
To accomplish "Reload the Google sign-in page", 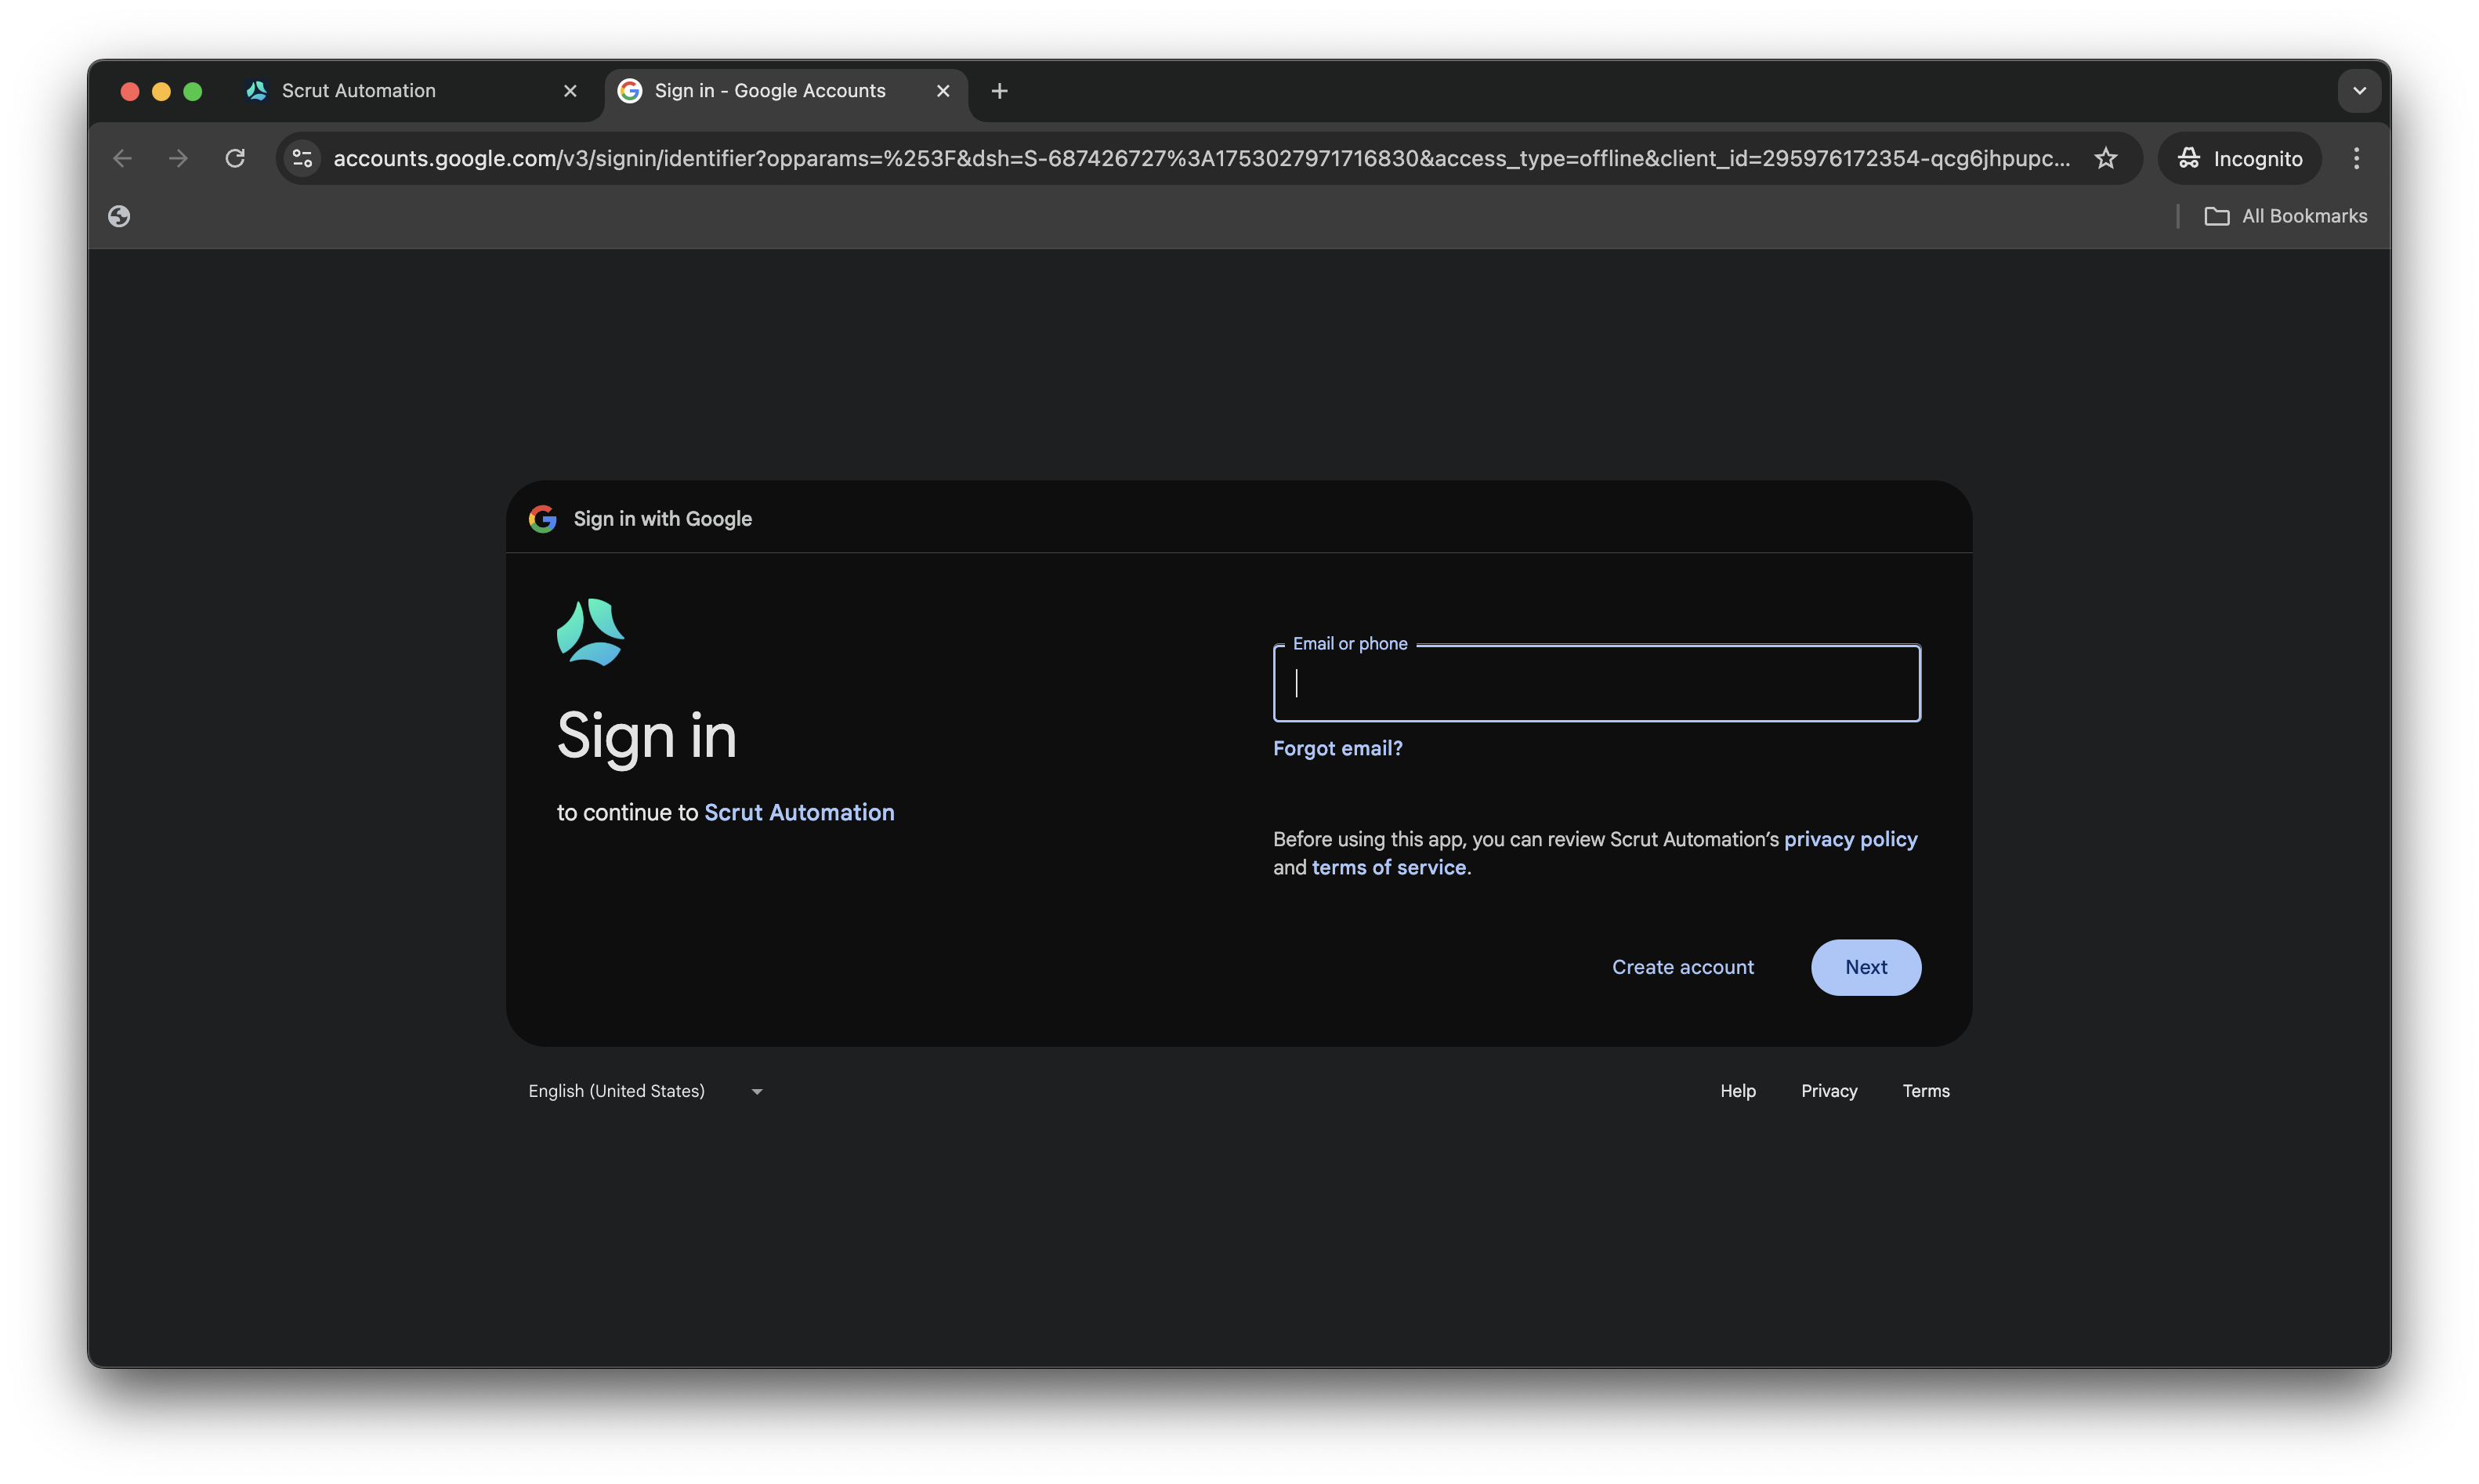I will pyautogui.click(x=235, y=158).
